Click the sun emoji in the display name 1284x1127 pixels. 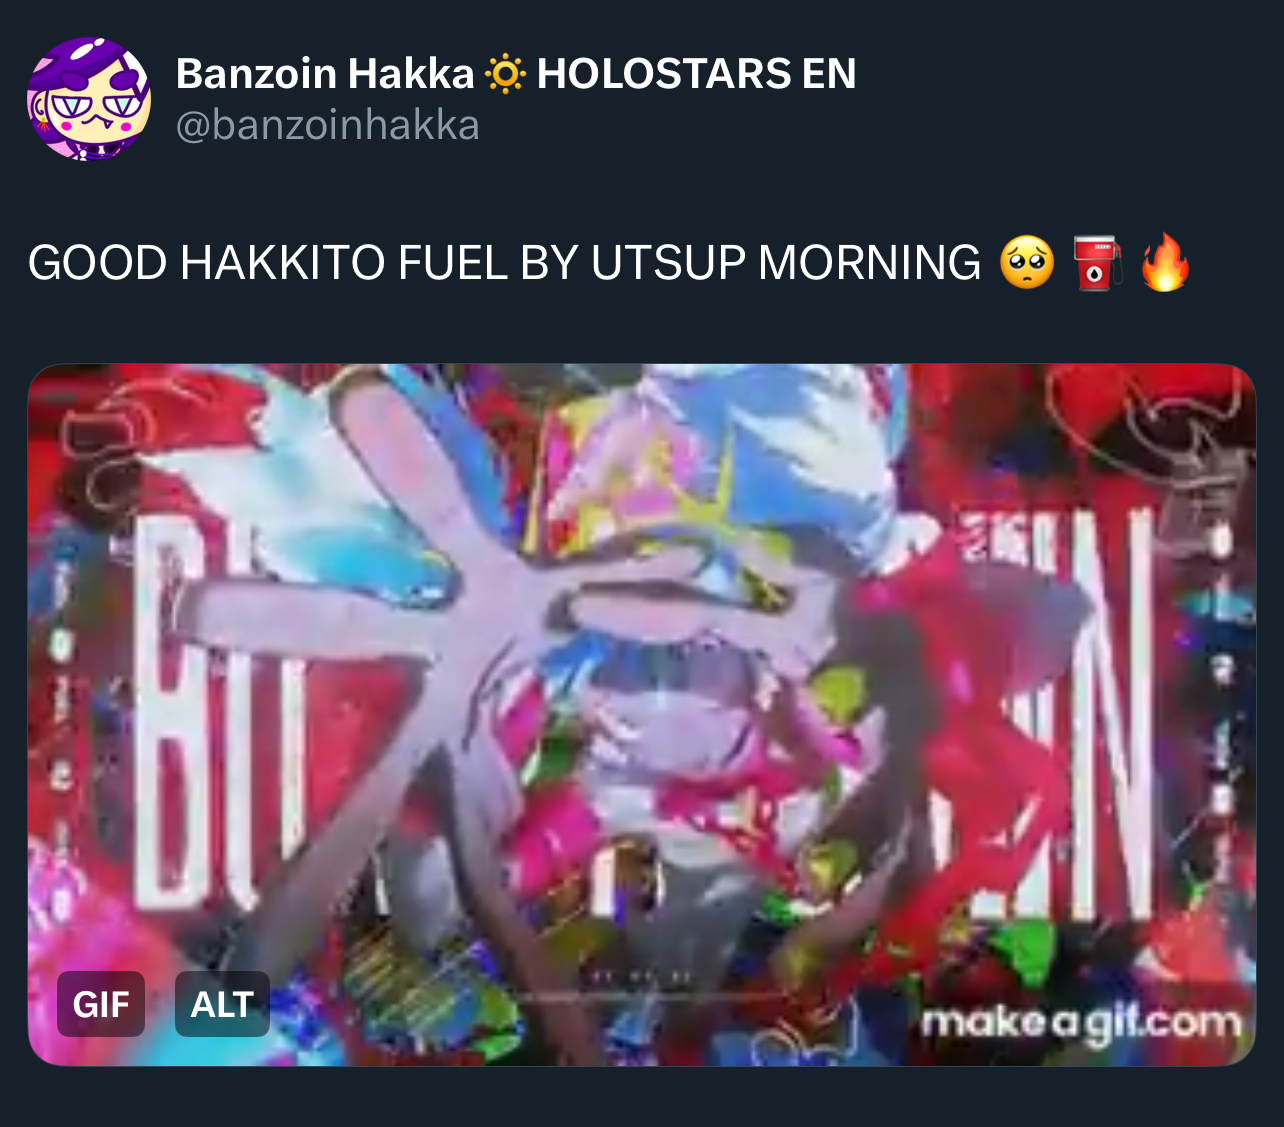[505, 74]
